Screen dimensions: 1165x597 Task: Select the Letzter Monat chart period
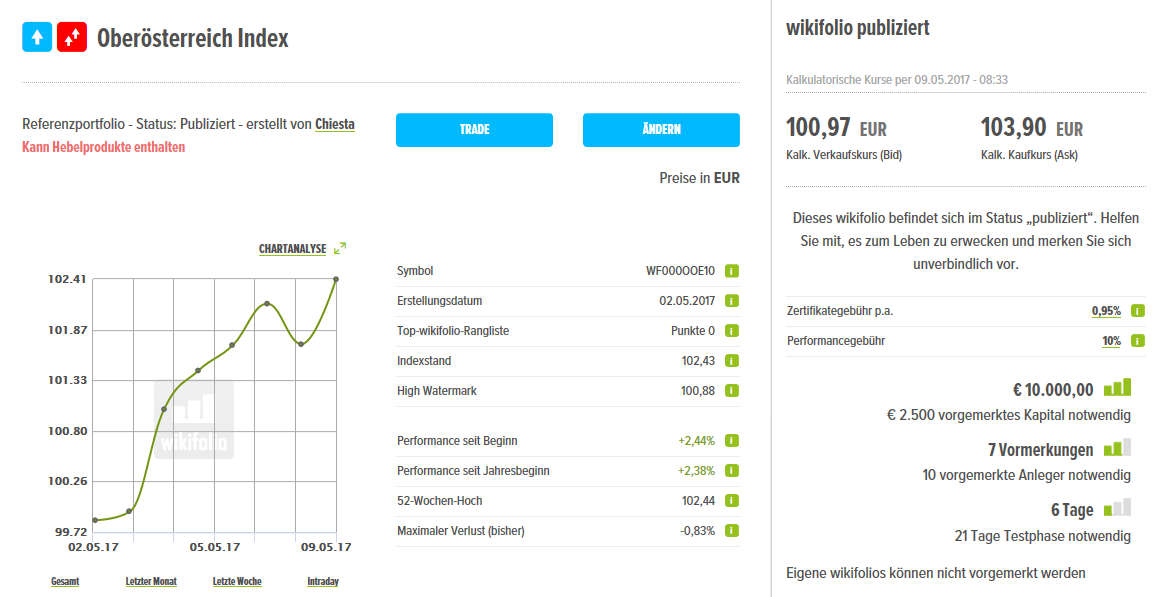pos(151,580)
